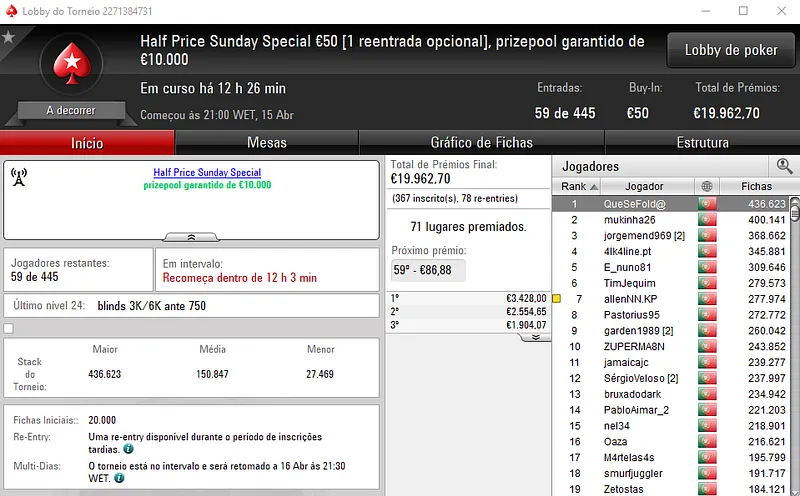Click the broadcast antenna icon
This screenshot has height=496, width=800.
coord(18,178)
